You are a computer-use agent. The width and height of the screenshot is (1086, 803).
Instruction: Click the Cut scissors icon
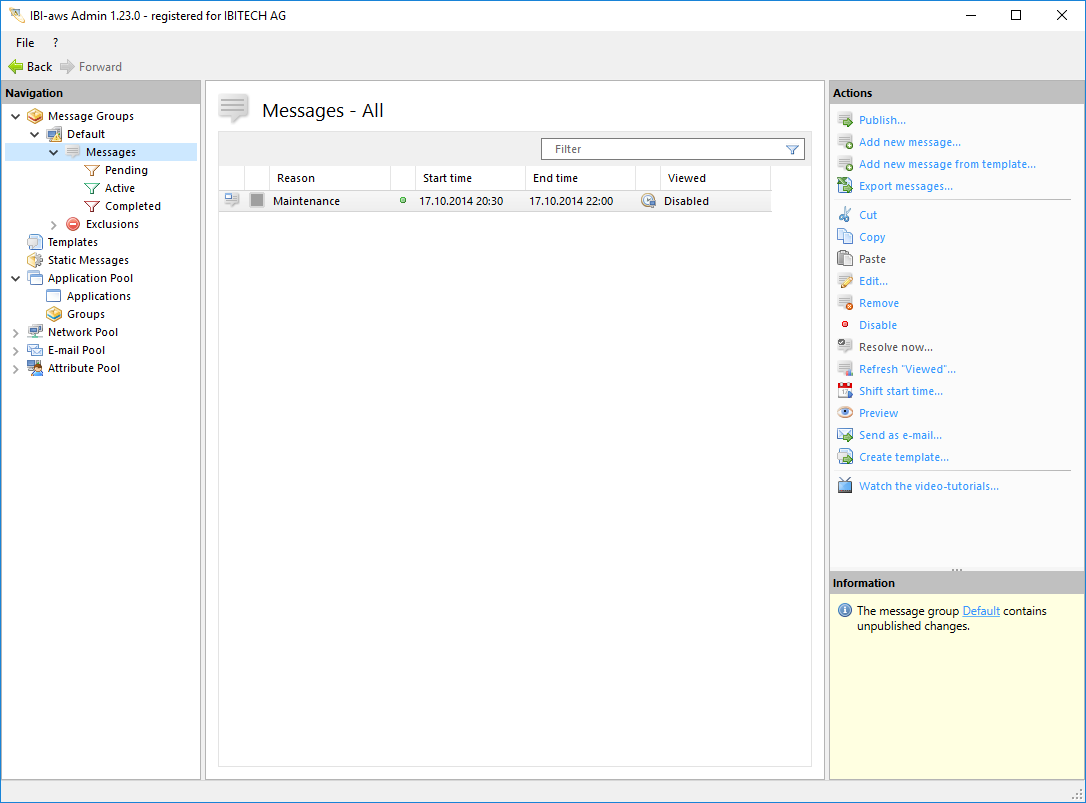[845, 215]
